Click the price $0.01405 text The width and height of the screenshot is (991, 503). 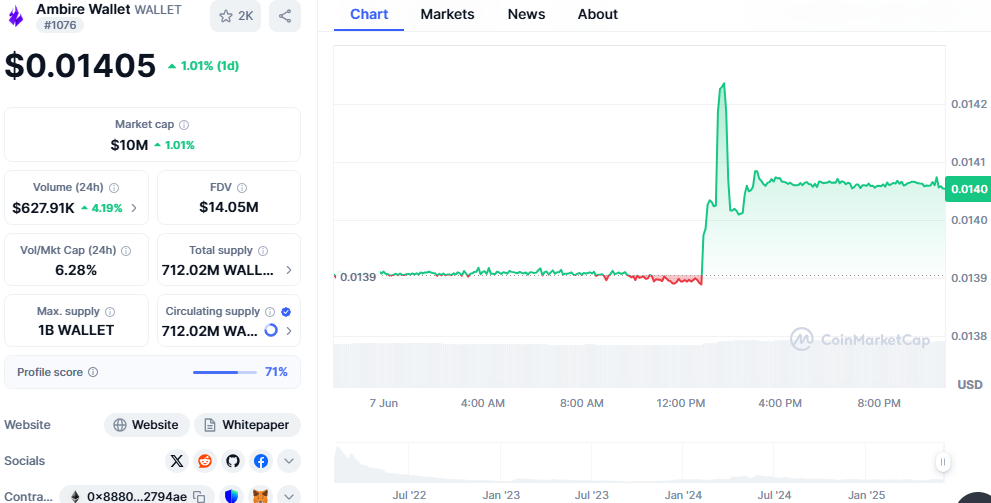coord(80,66)
